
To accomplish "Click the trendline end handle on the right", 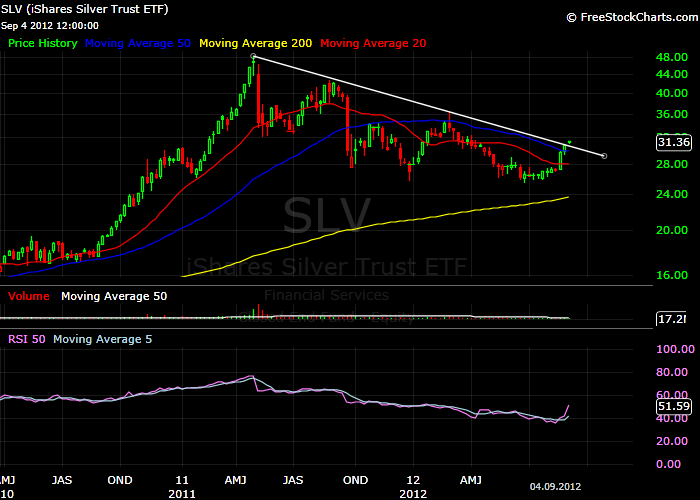I will [604, 156].
